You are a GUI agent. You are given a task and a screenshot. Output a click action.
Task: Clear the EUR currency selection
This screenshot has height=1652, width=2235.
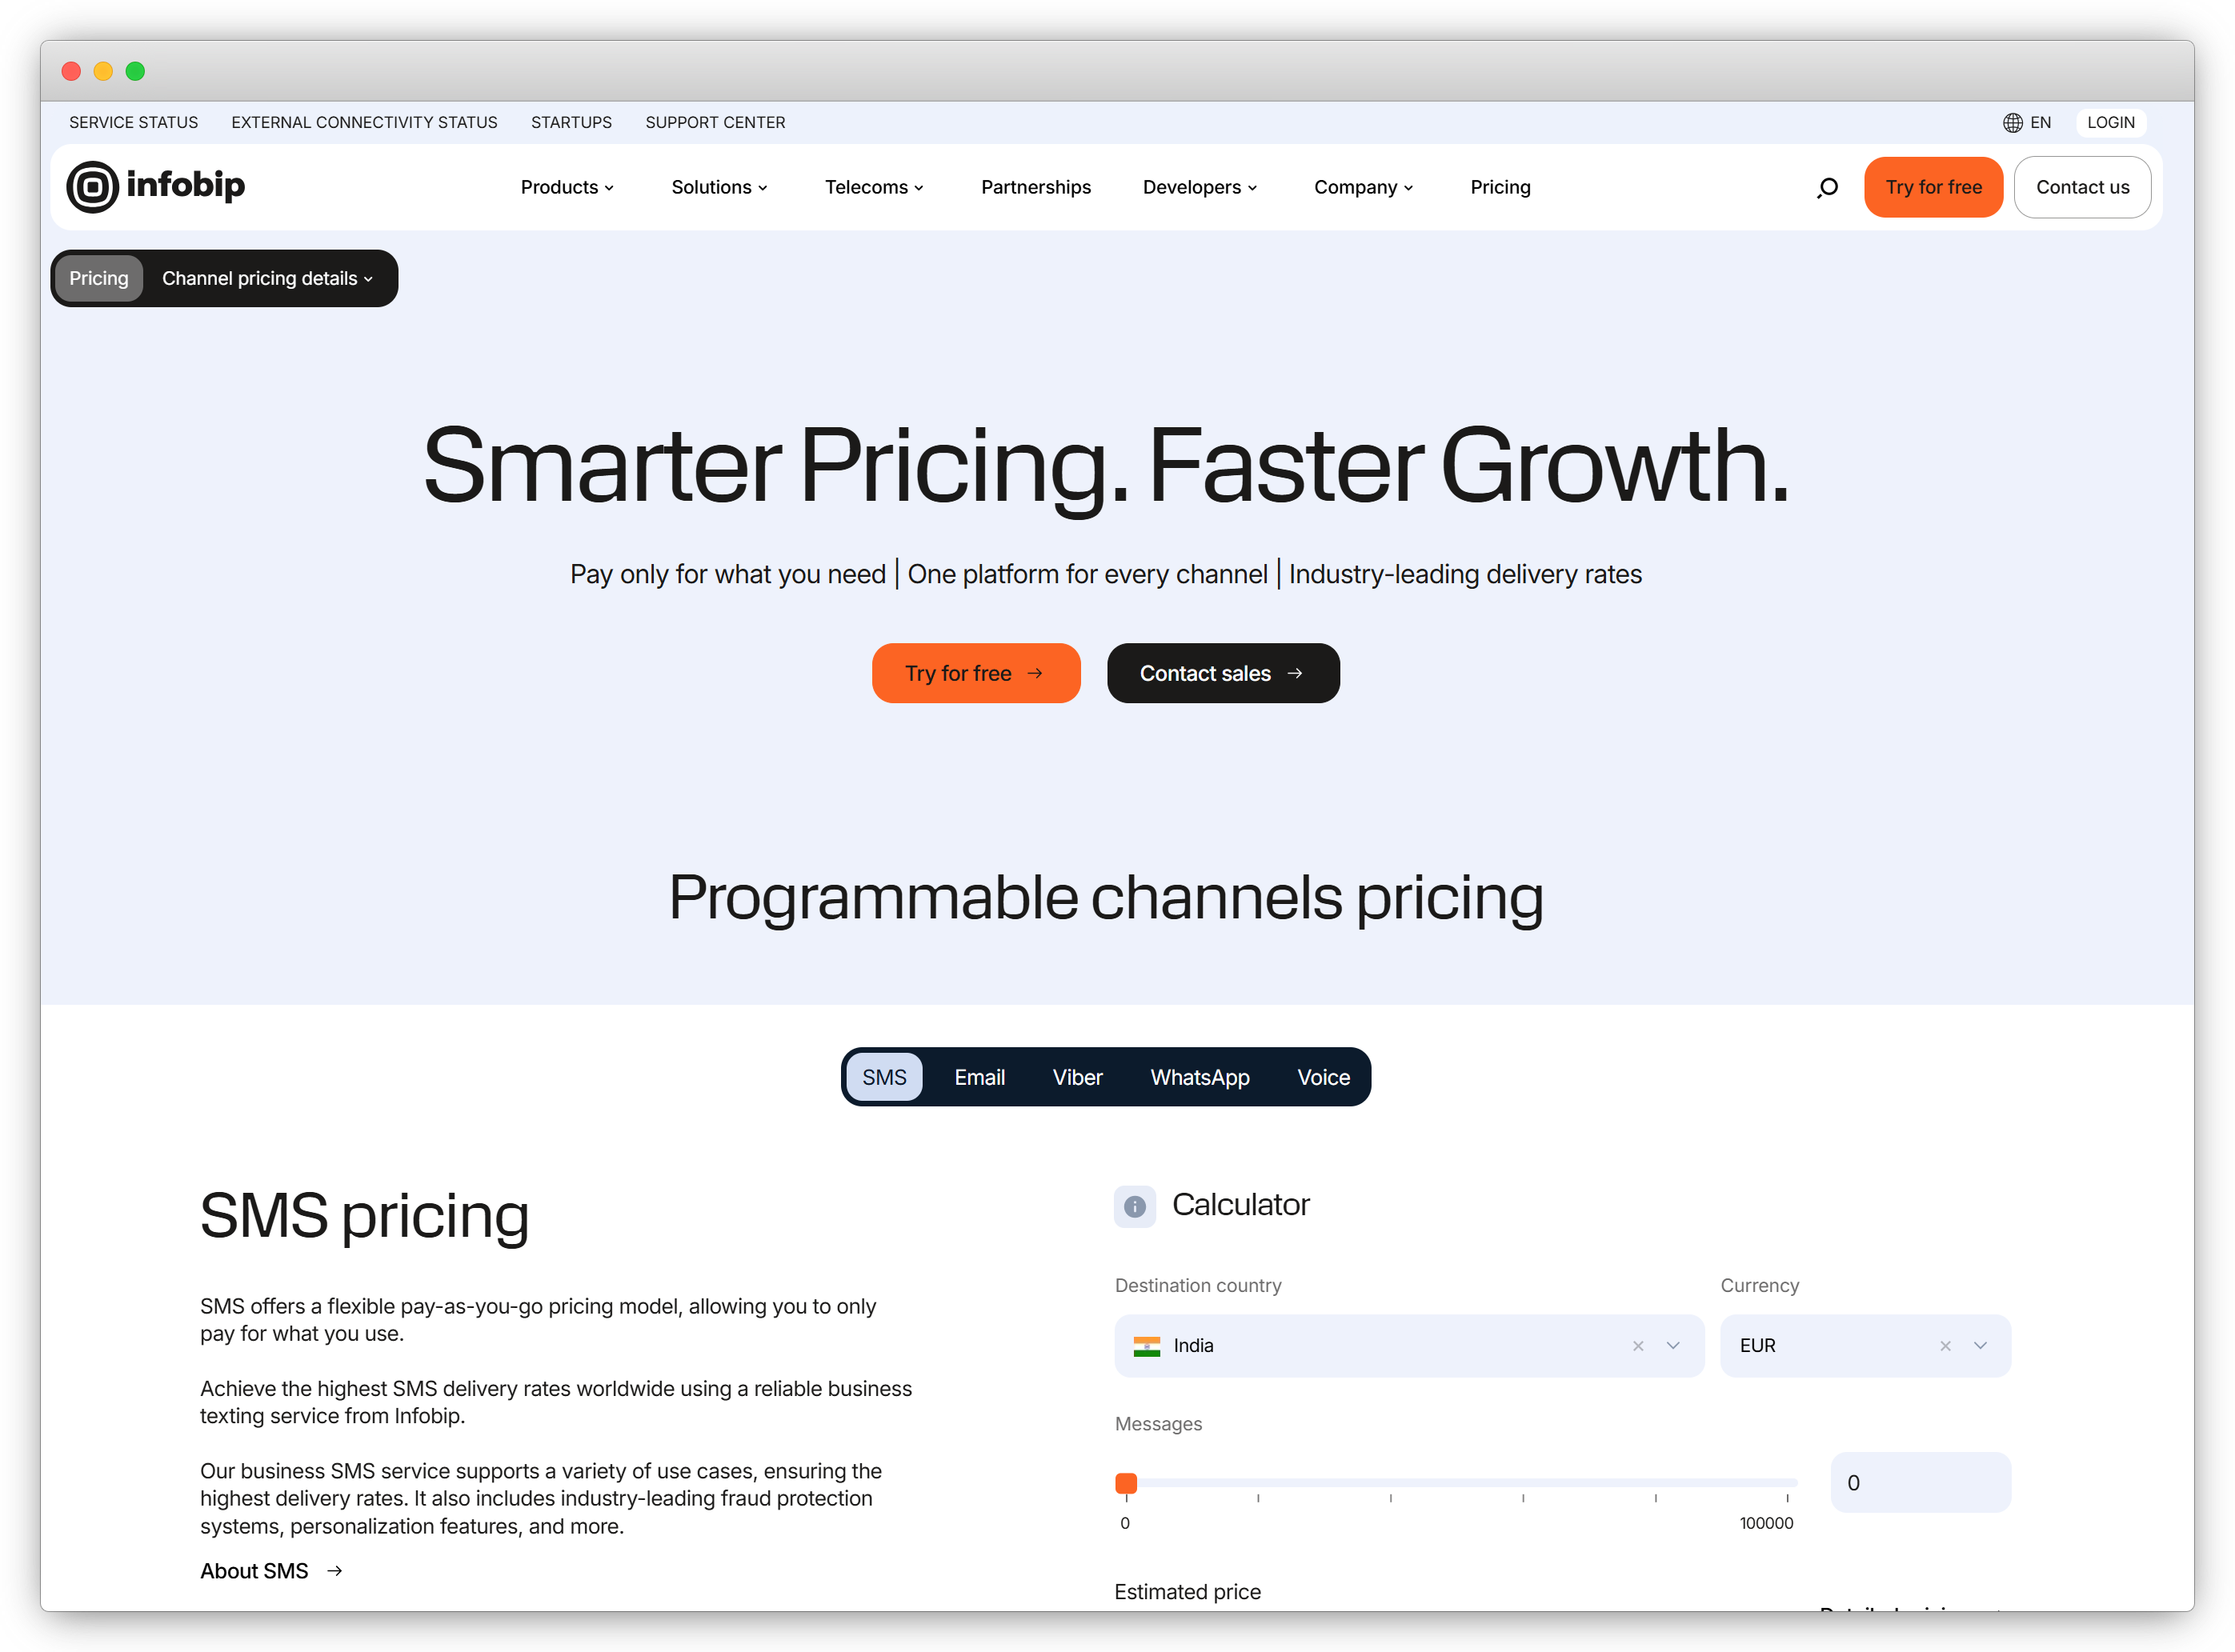pos(1944,1345)
